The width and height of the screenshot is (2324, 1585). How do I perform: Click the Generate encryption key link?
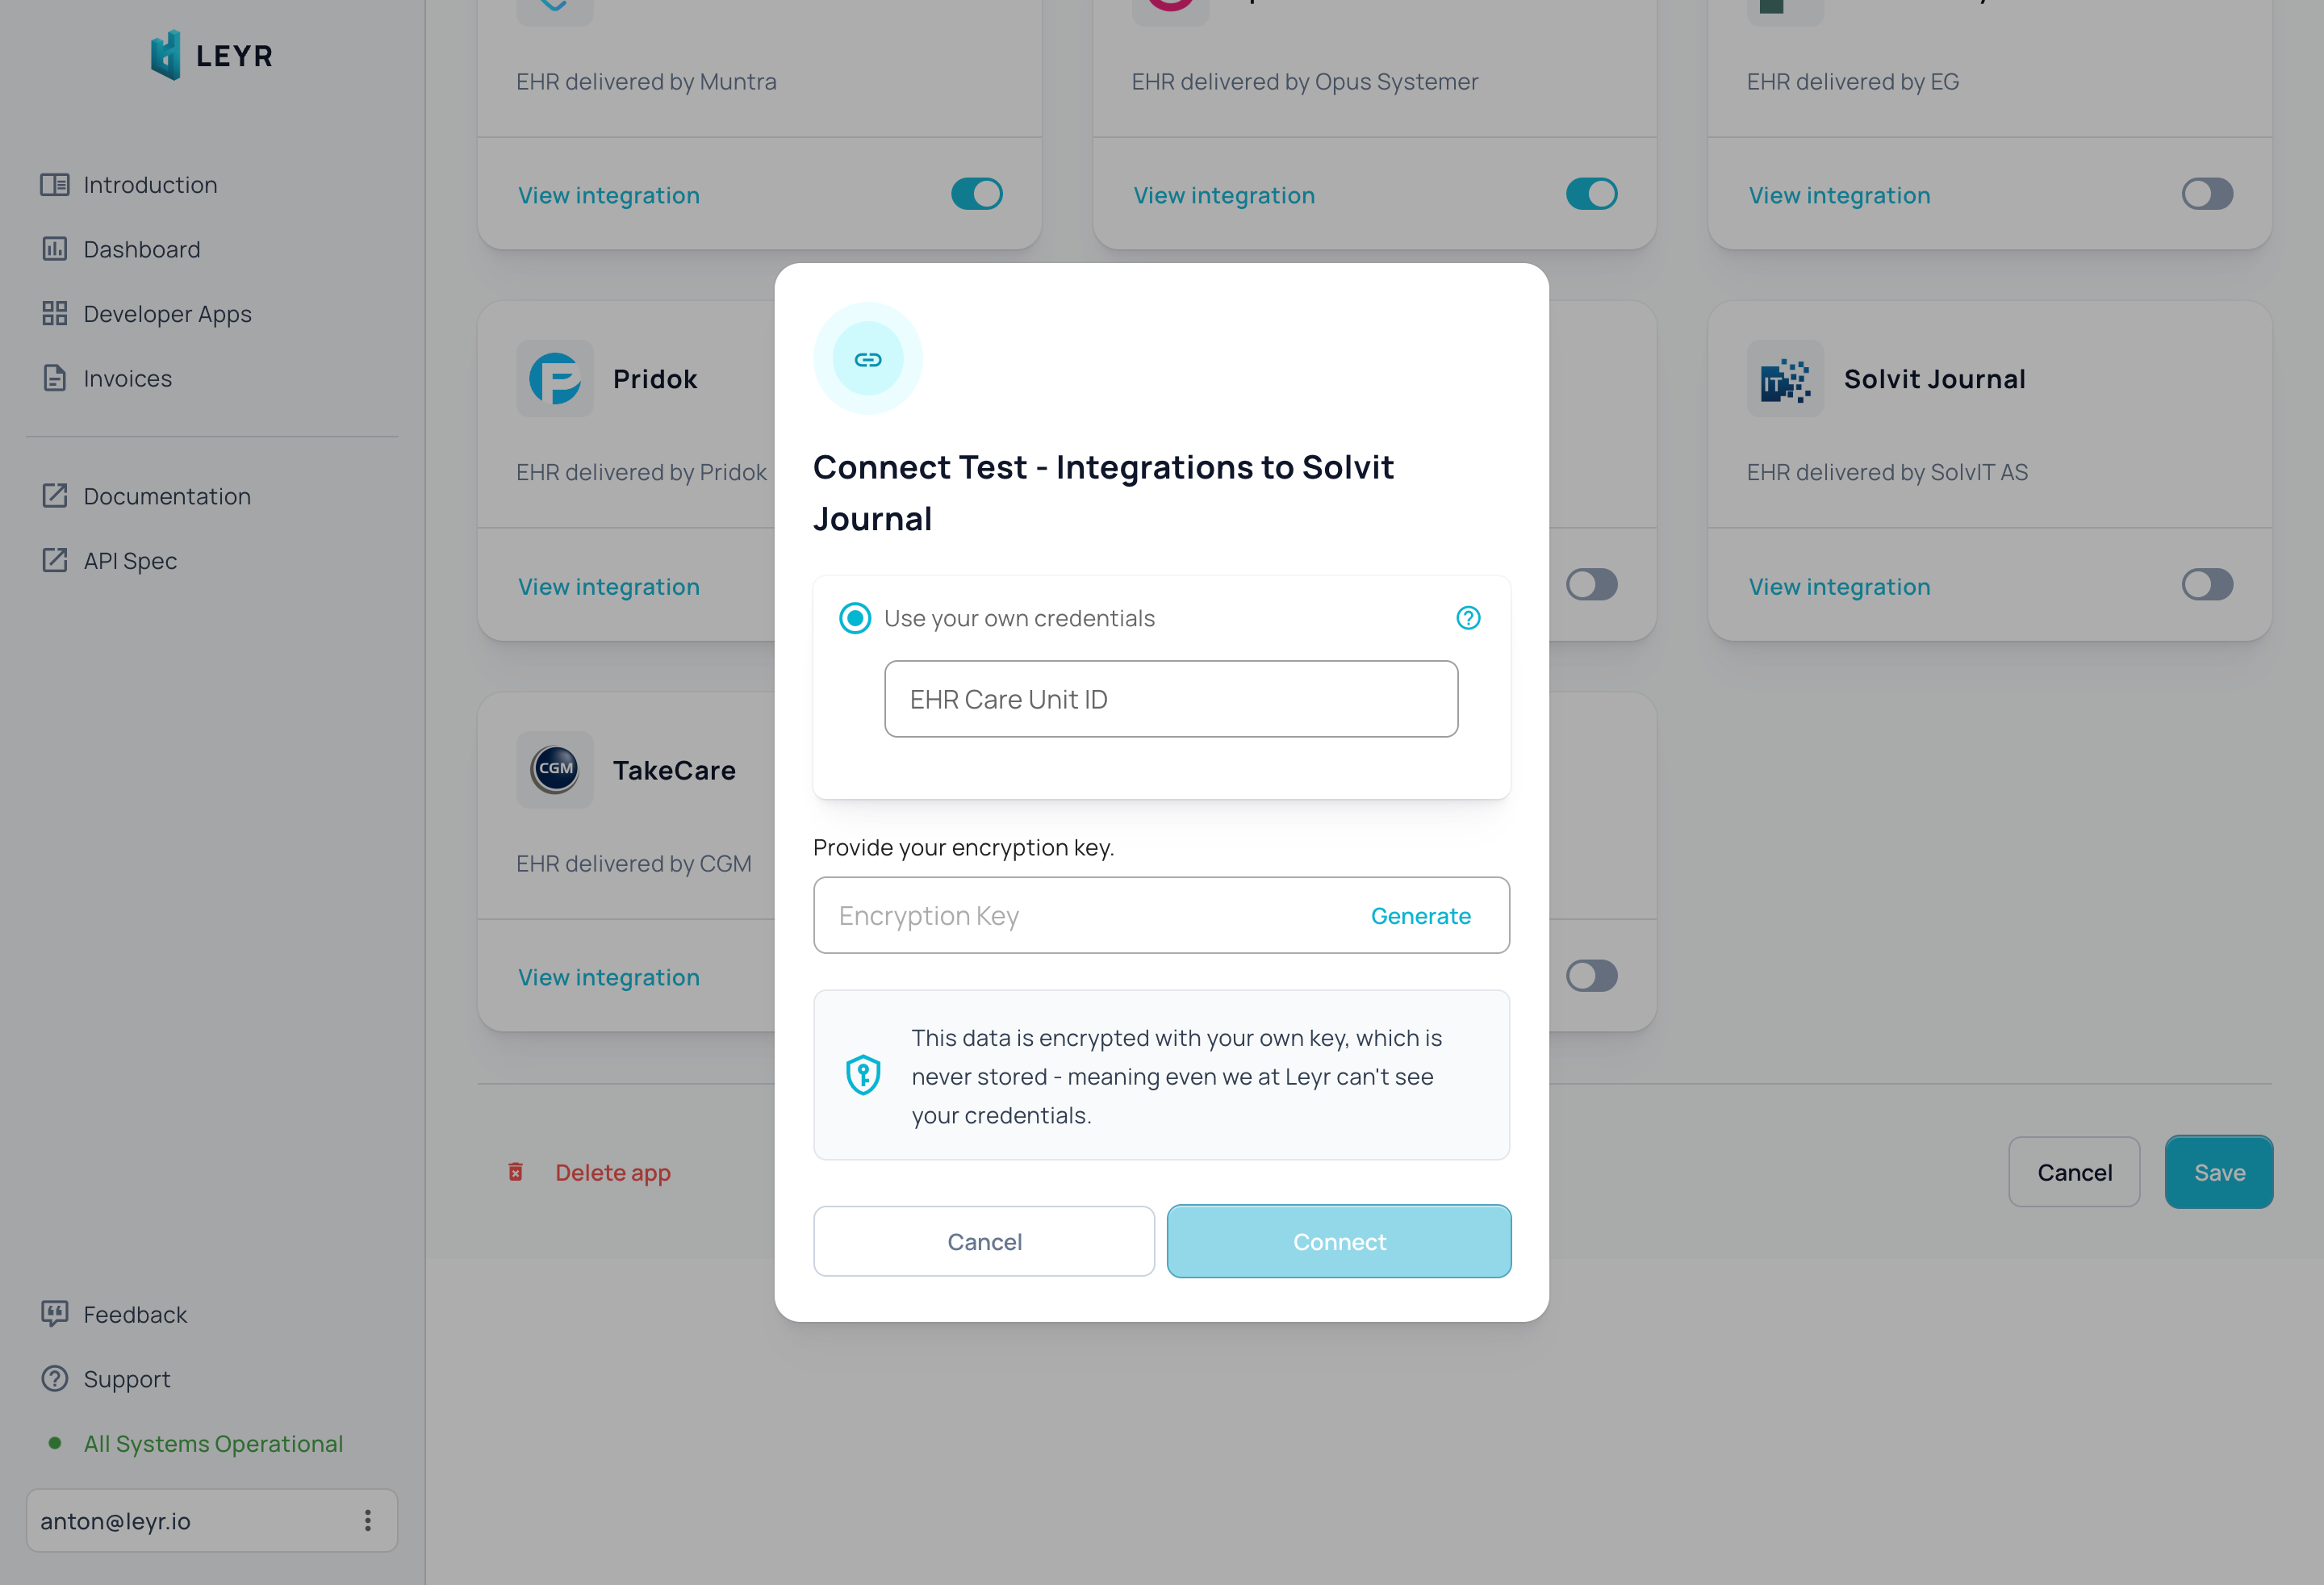point(1420,915)
